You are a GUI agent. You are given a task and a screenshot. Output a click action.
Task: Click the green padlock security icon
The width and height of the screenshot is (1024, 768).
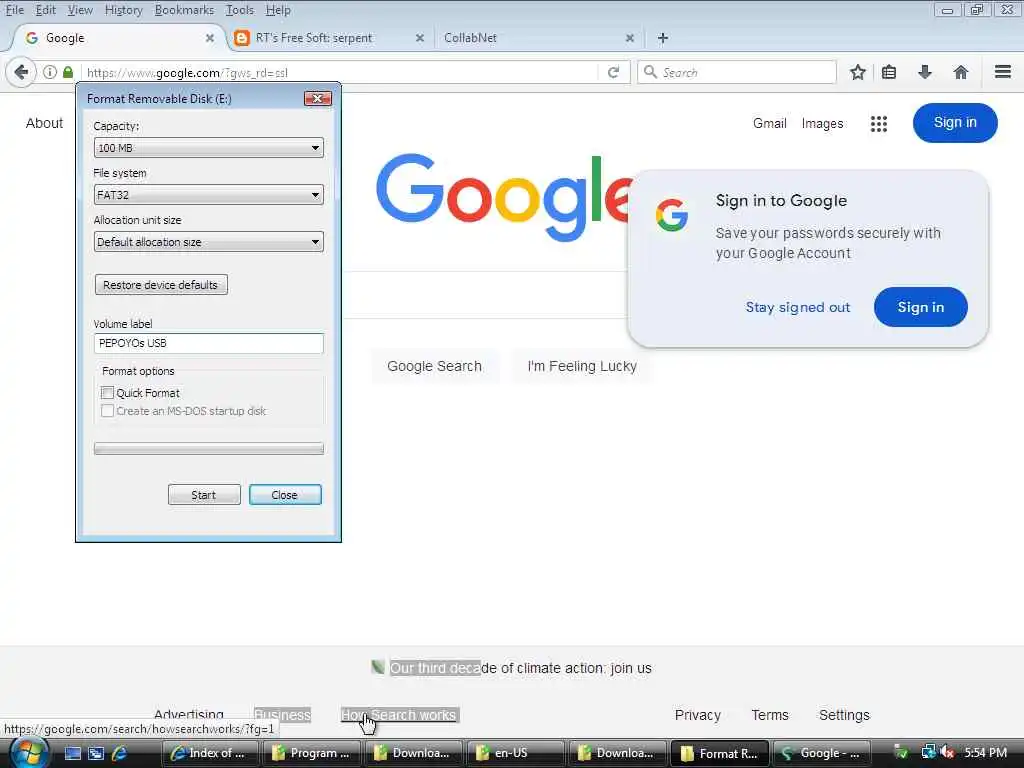pos(67,72)
